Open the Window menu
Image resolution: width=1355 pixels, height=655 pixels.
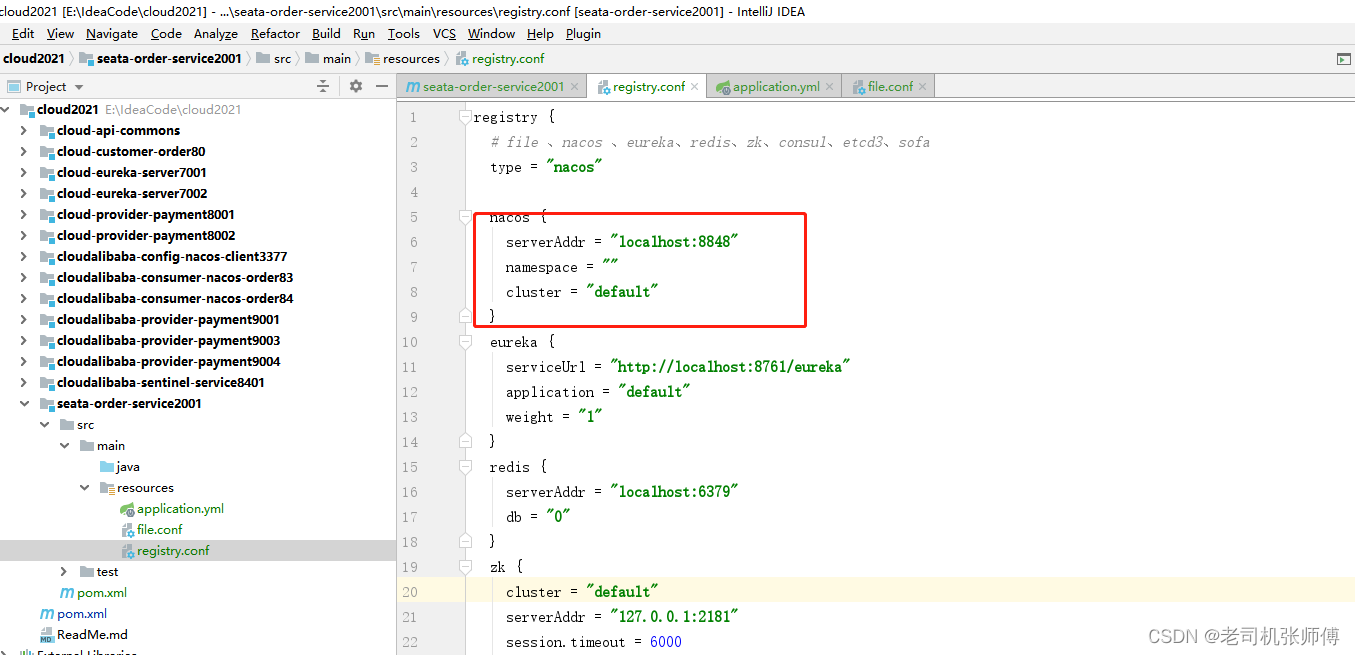click(491, 33)
